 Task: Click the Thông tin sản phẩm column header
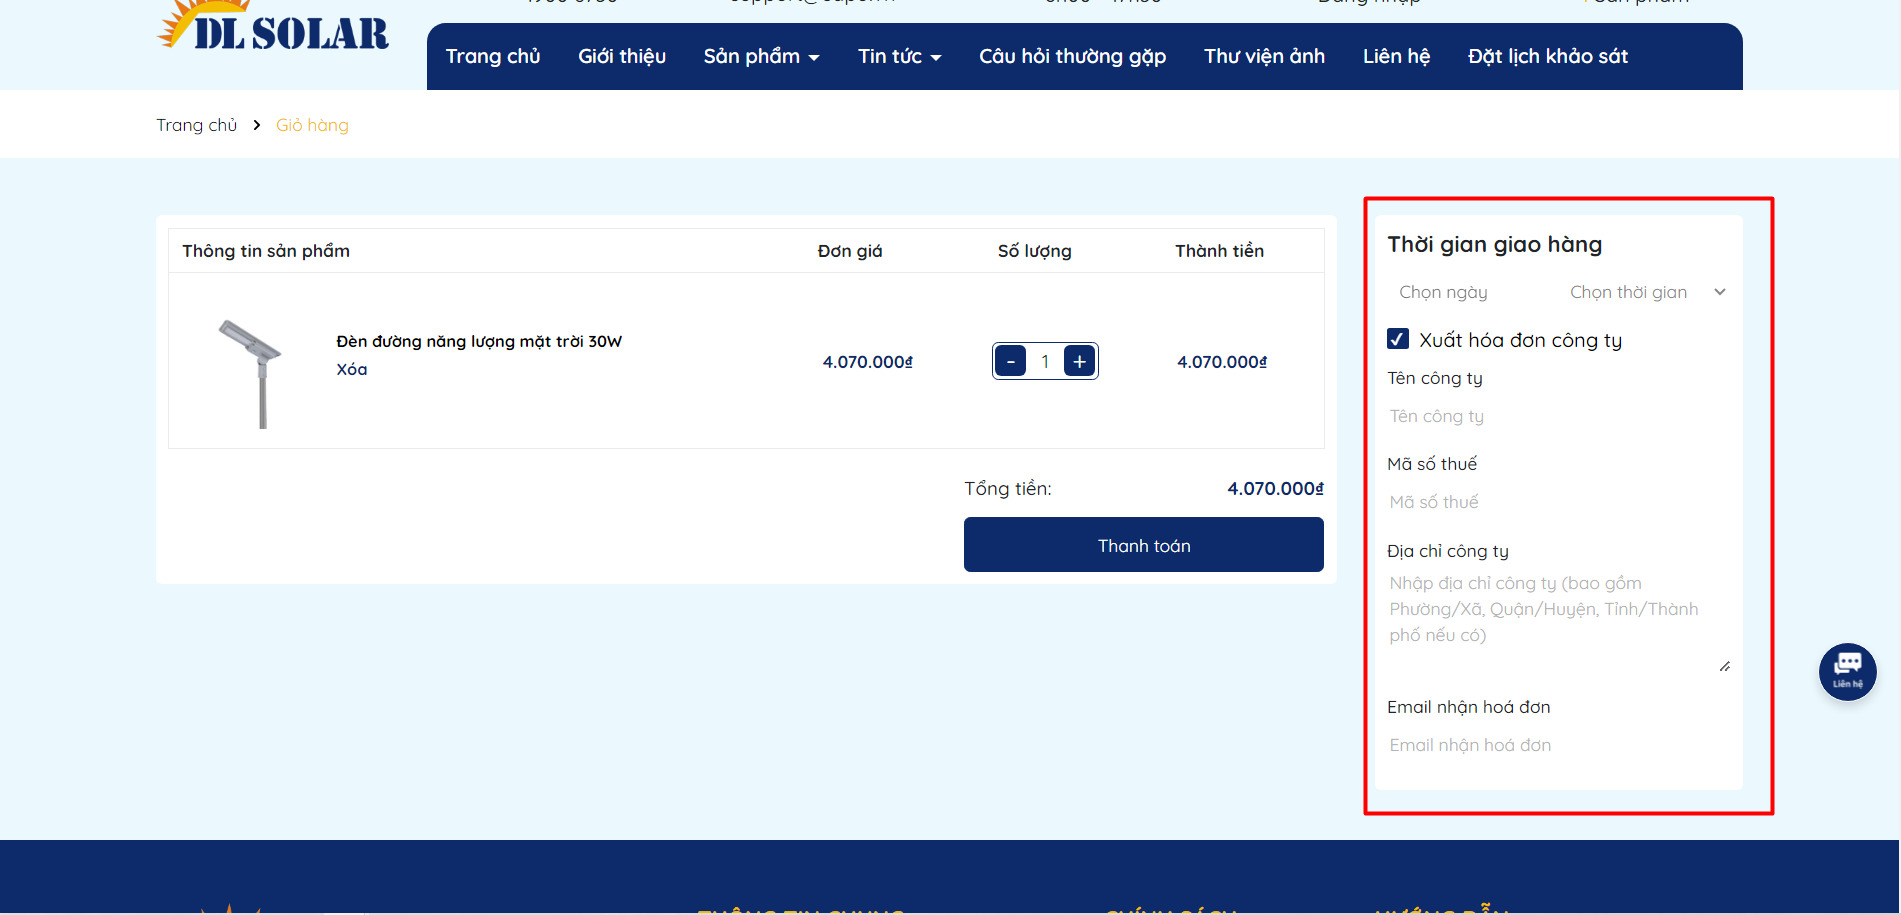(x=266, y=251)
